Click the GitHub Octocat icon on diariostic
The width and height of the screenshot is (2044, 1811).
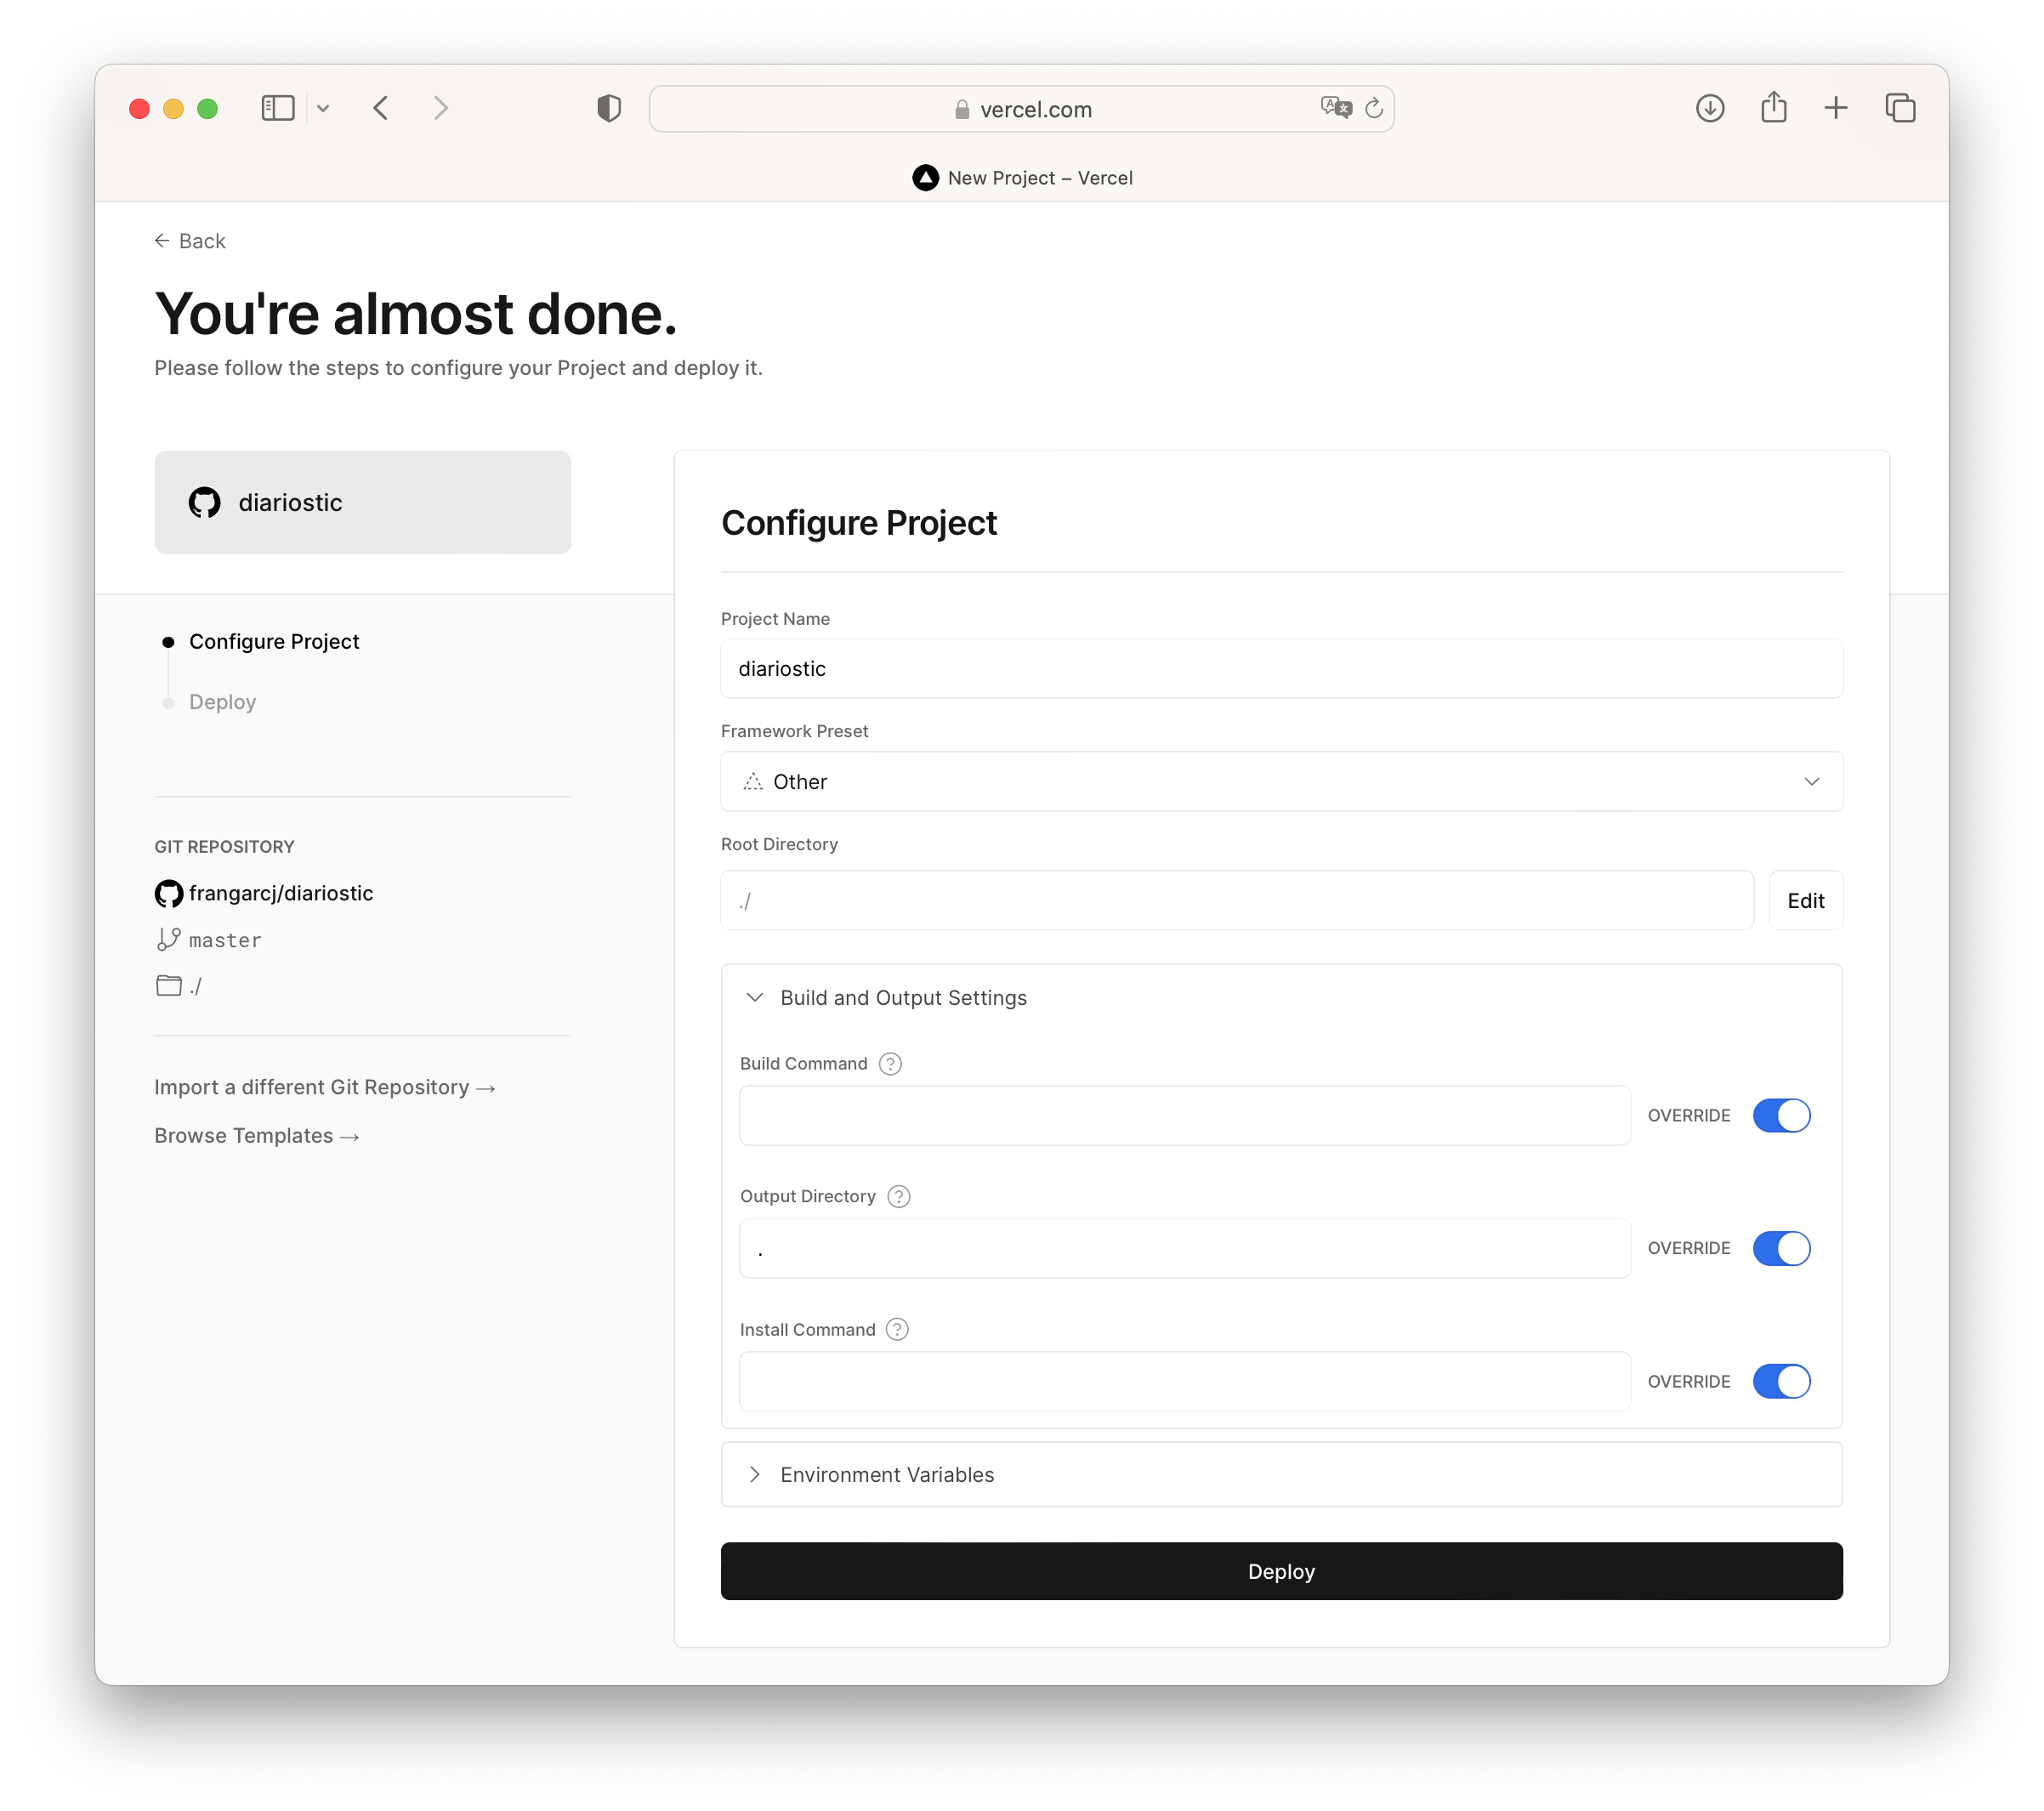click(205, 503)
